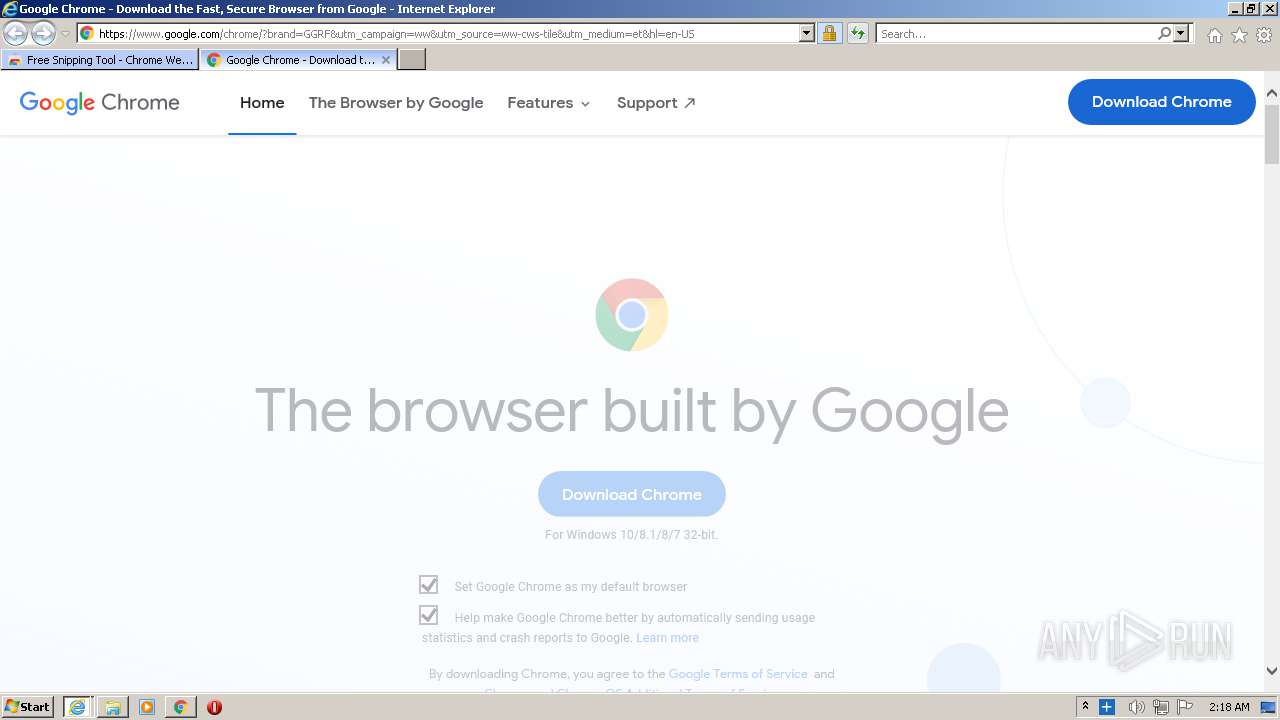
Task: Click the IE Back navigation arrow
Action: tap(16, 34)
